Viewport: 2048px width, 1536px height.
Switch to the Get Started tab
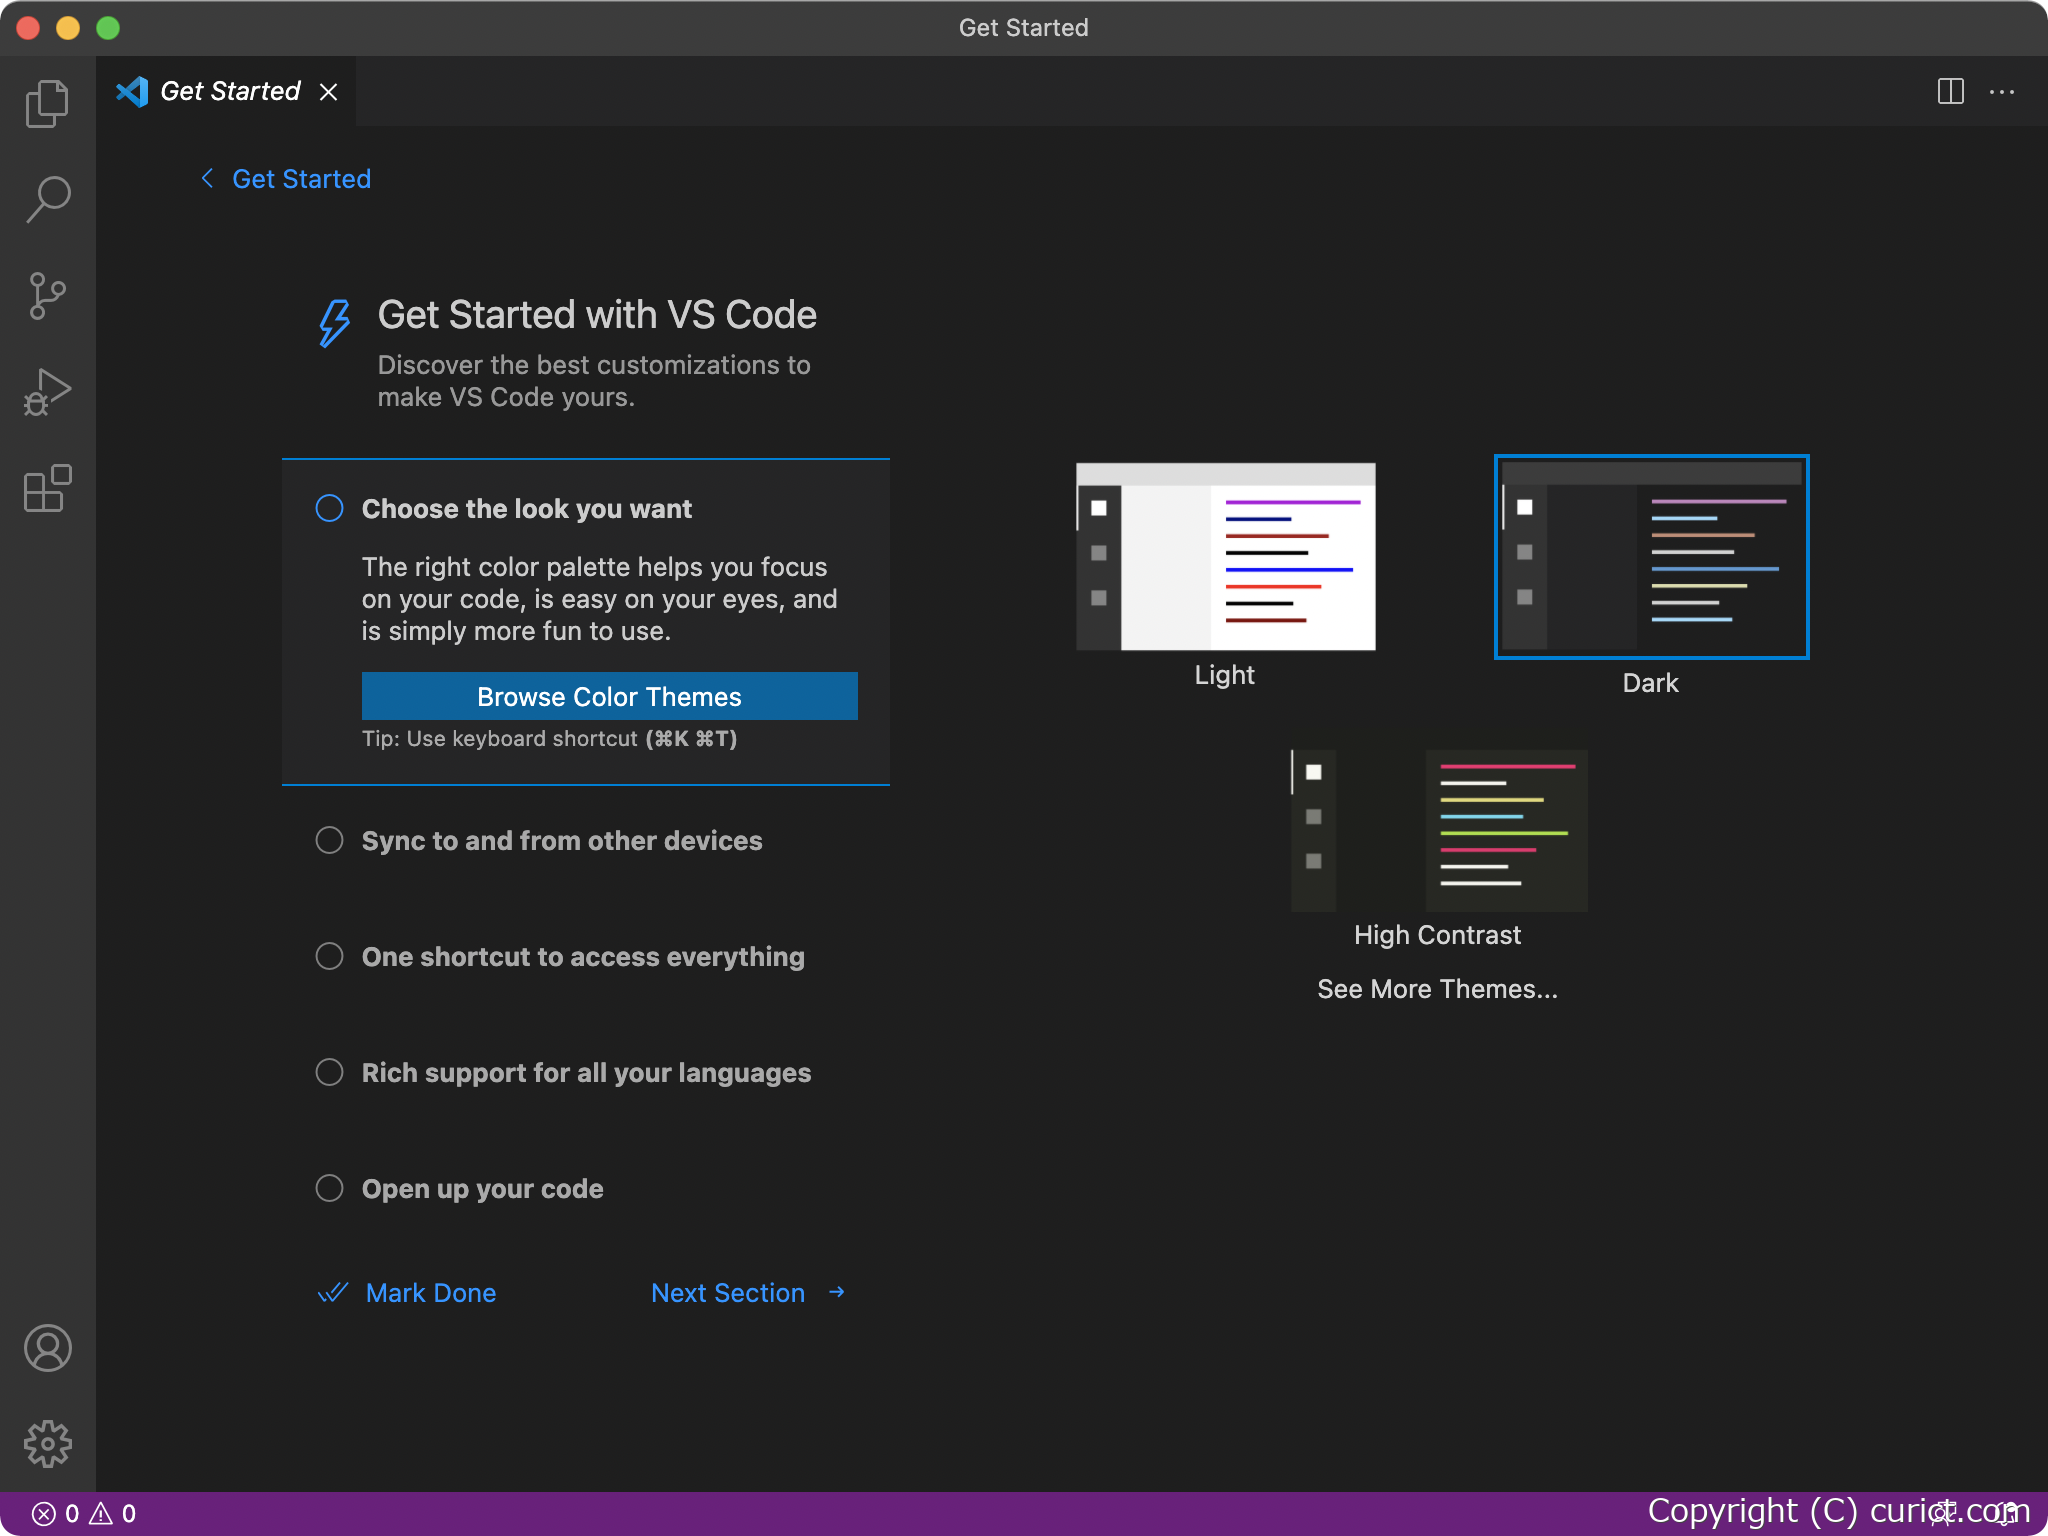pos(229,91)
